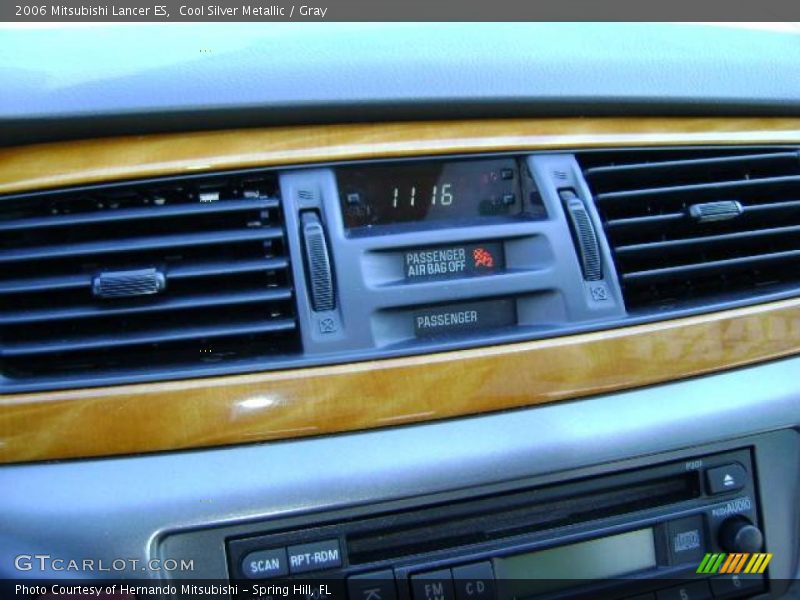This screenshot has height=600, width=800.
Task: Move the right vent direction tab
Action: pos(715,211)
